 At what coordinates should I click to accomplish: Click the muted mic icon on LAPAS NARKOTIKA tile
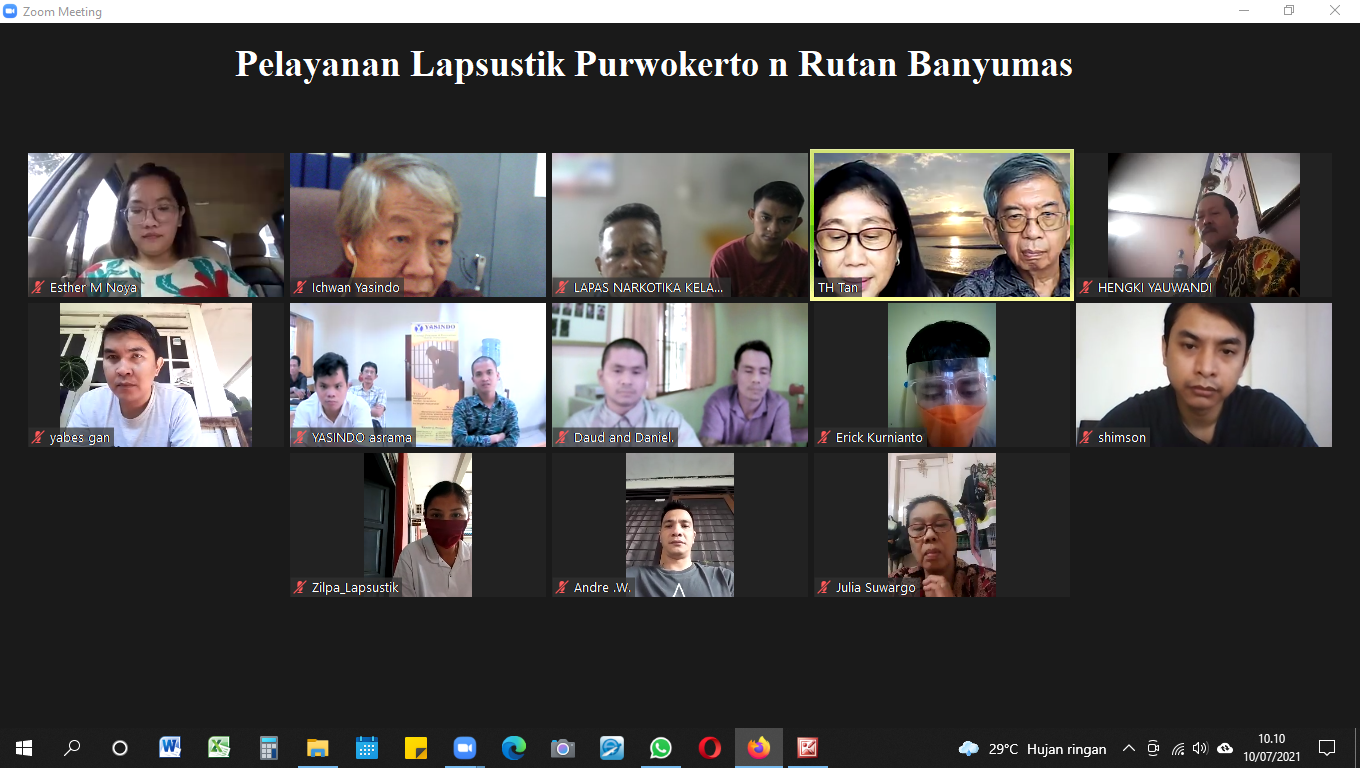pos(562,288)
